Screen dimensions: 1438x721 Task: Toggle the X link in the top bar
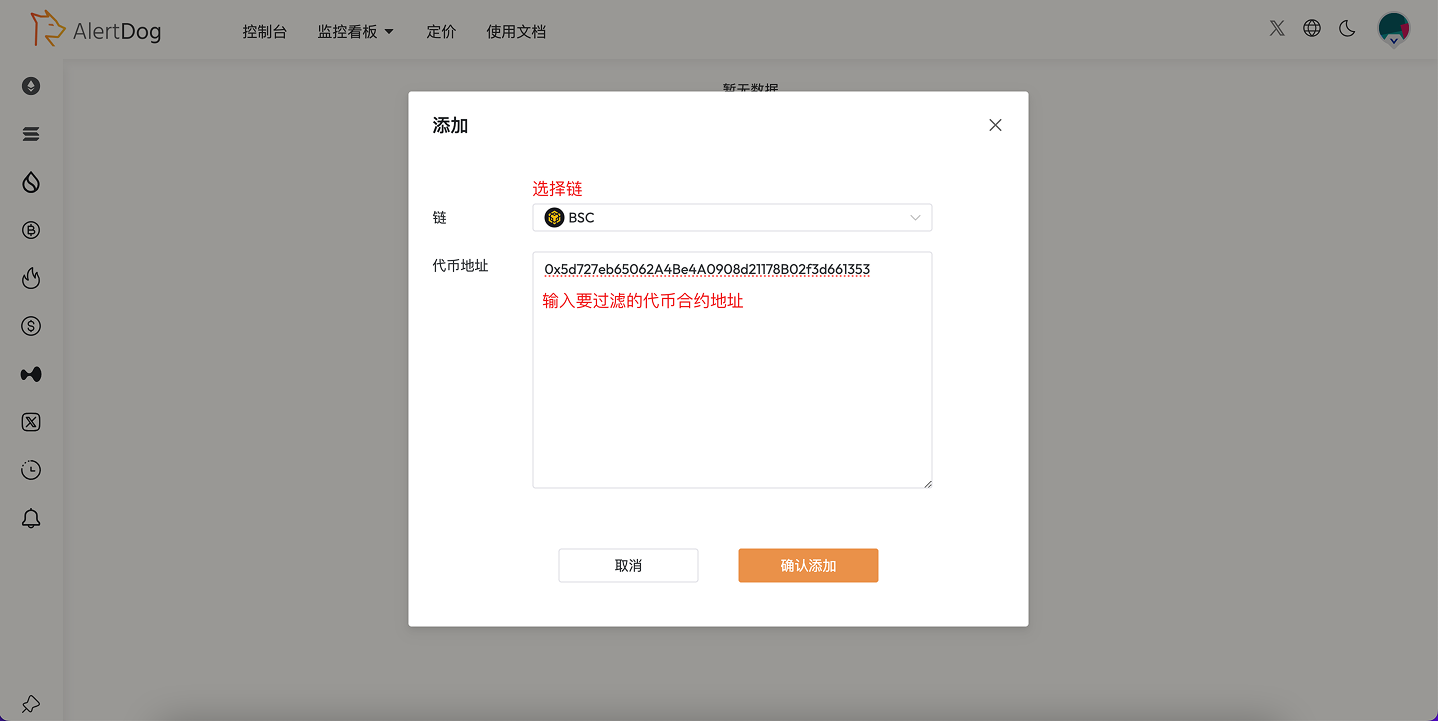[1276, 28]
